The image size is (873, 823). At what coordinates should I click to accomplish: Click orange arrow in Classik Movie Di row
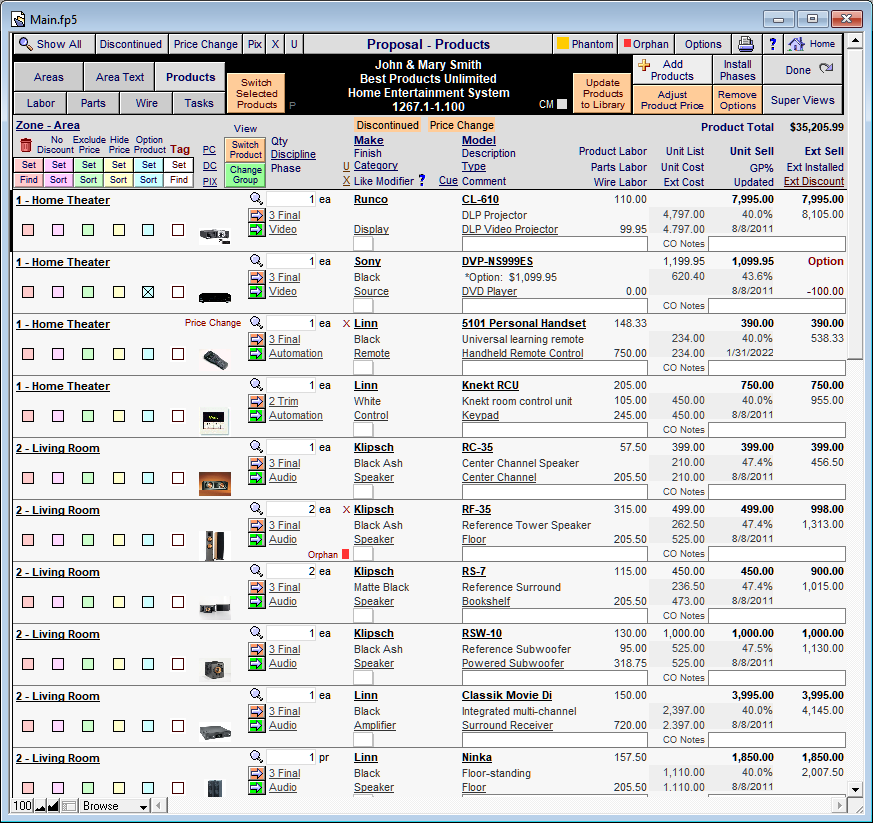coord(257,712)
